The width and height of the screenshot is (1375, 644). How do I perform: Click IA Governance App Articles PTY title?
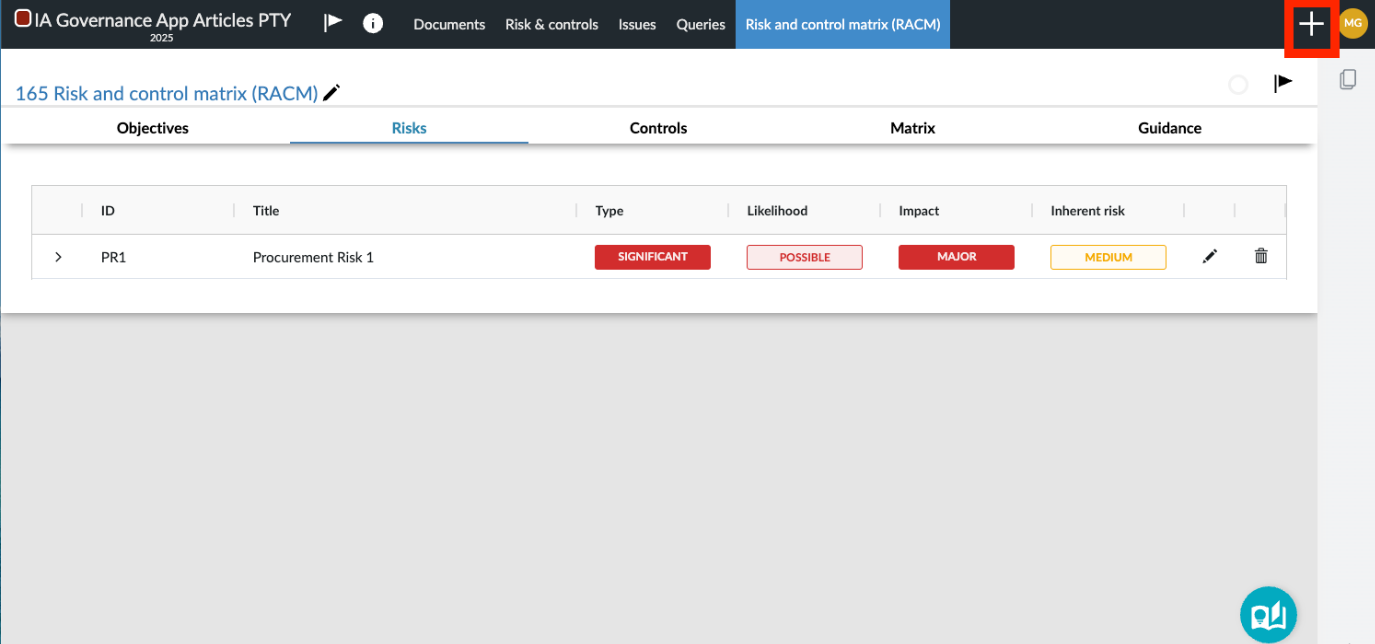163,19
